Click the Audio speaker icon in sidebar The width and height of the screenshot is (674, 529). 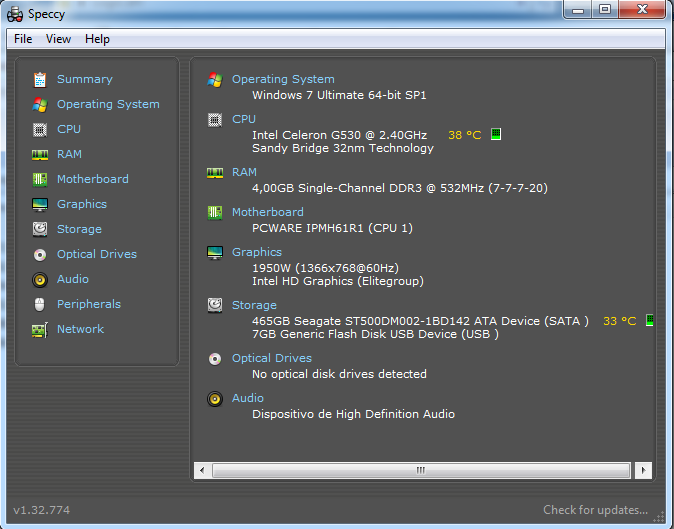coord(40,280)
